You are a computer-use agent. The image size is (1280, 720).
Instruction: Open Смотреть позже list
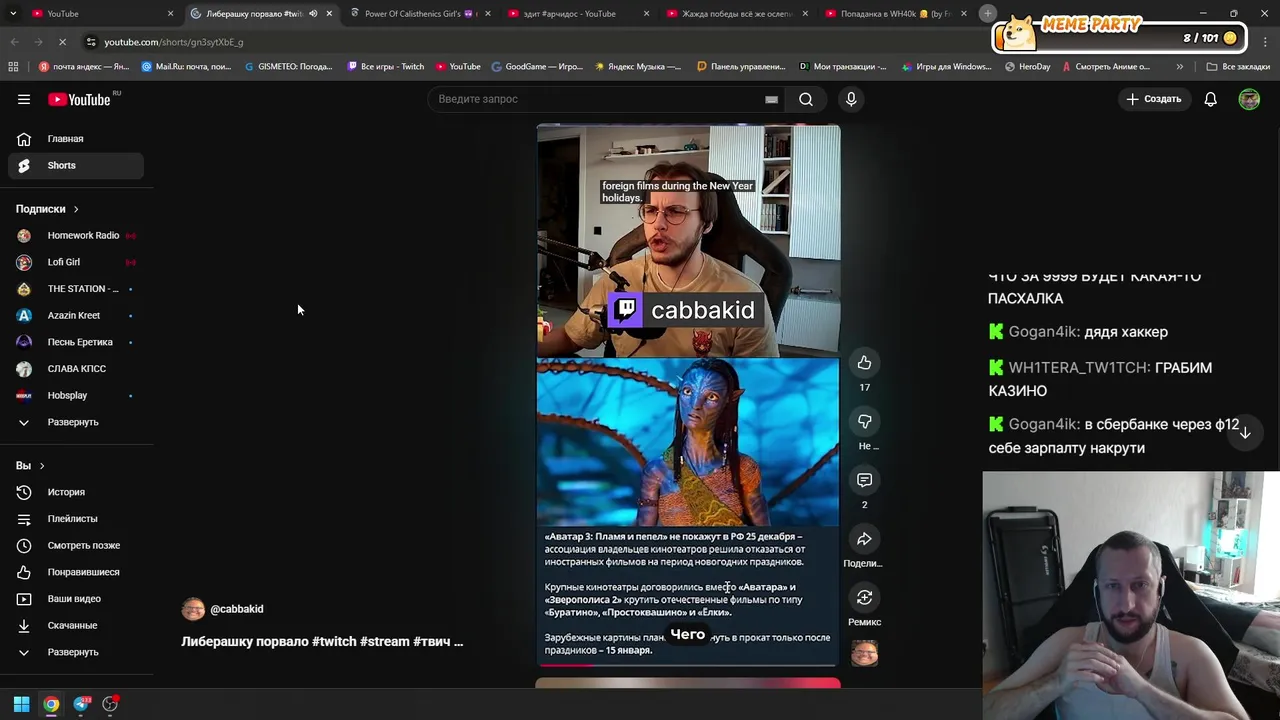click(x=76, y=545)
